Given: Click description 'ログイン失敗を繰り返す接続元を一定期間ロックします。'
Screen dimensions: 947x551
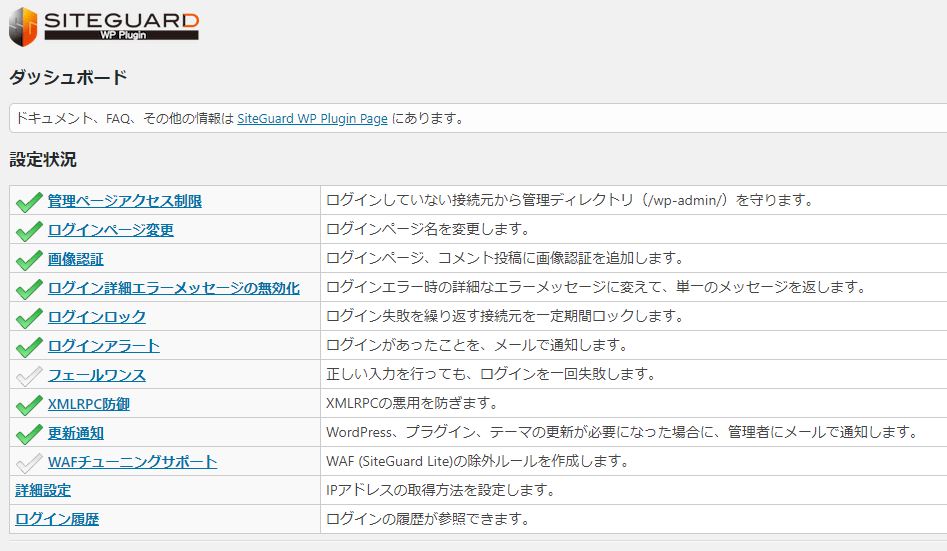Looking at the screenshot, I should pyautogui.click(x=506, y=316).
